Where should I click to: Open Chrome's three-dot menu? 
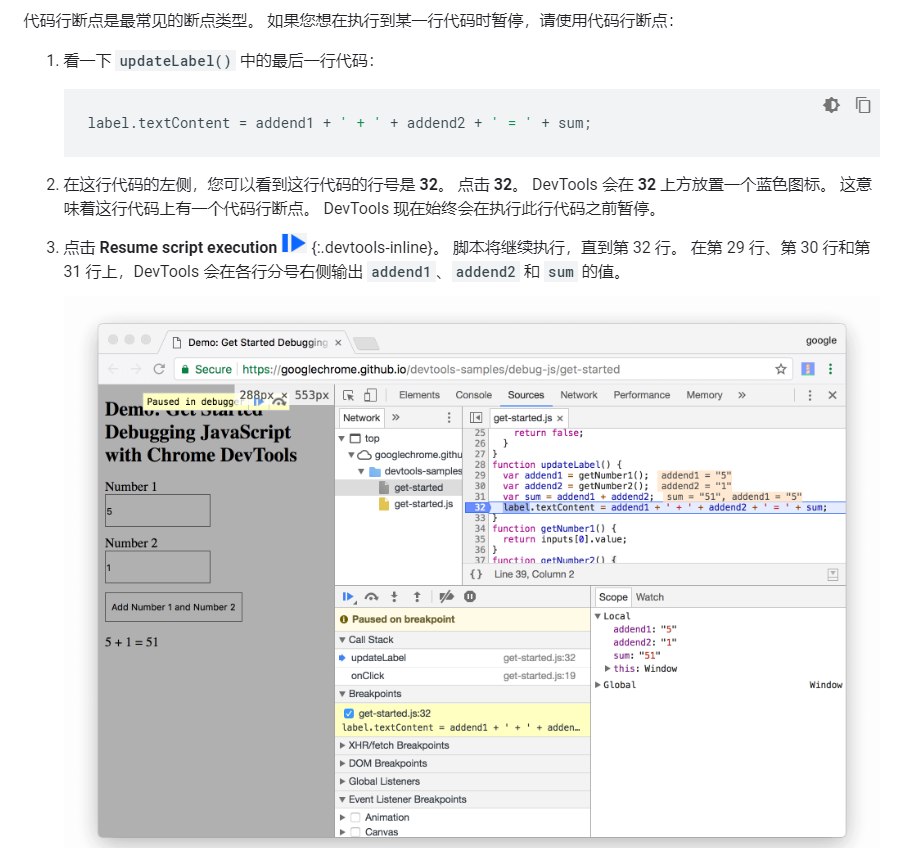tap(830, 369)
